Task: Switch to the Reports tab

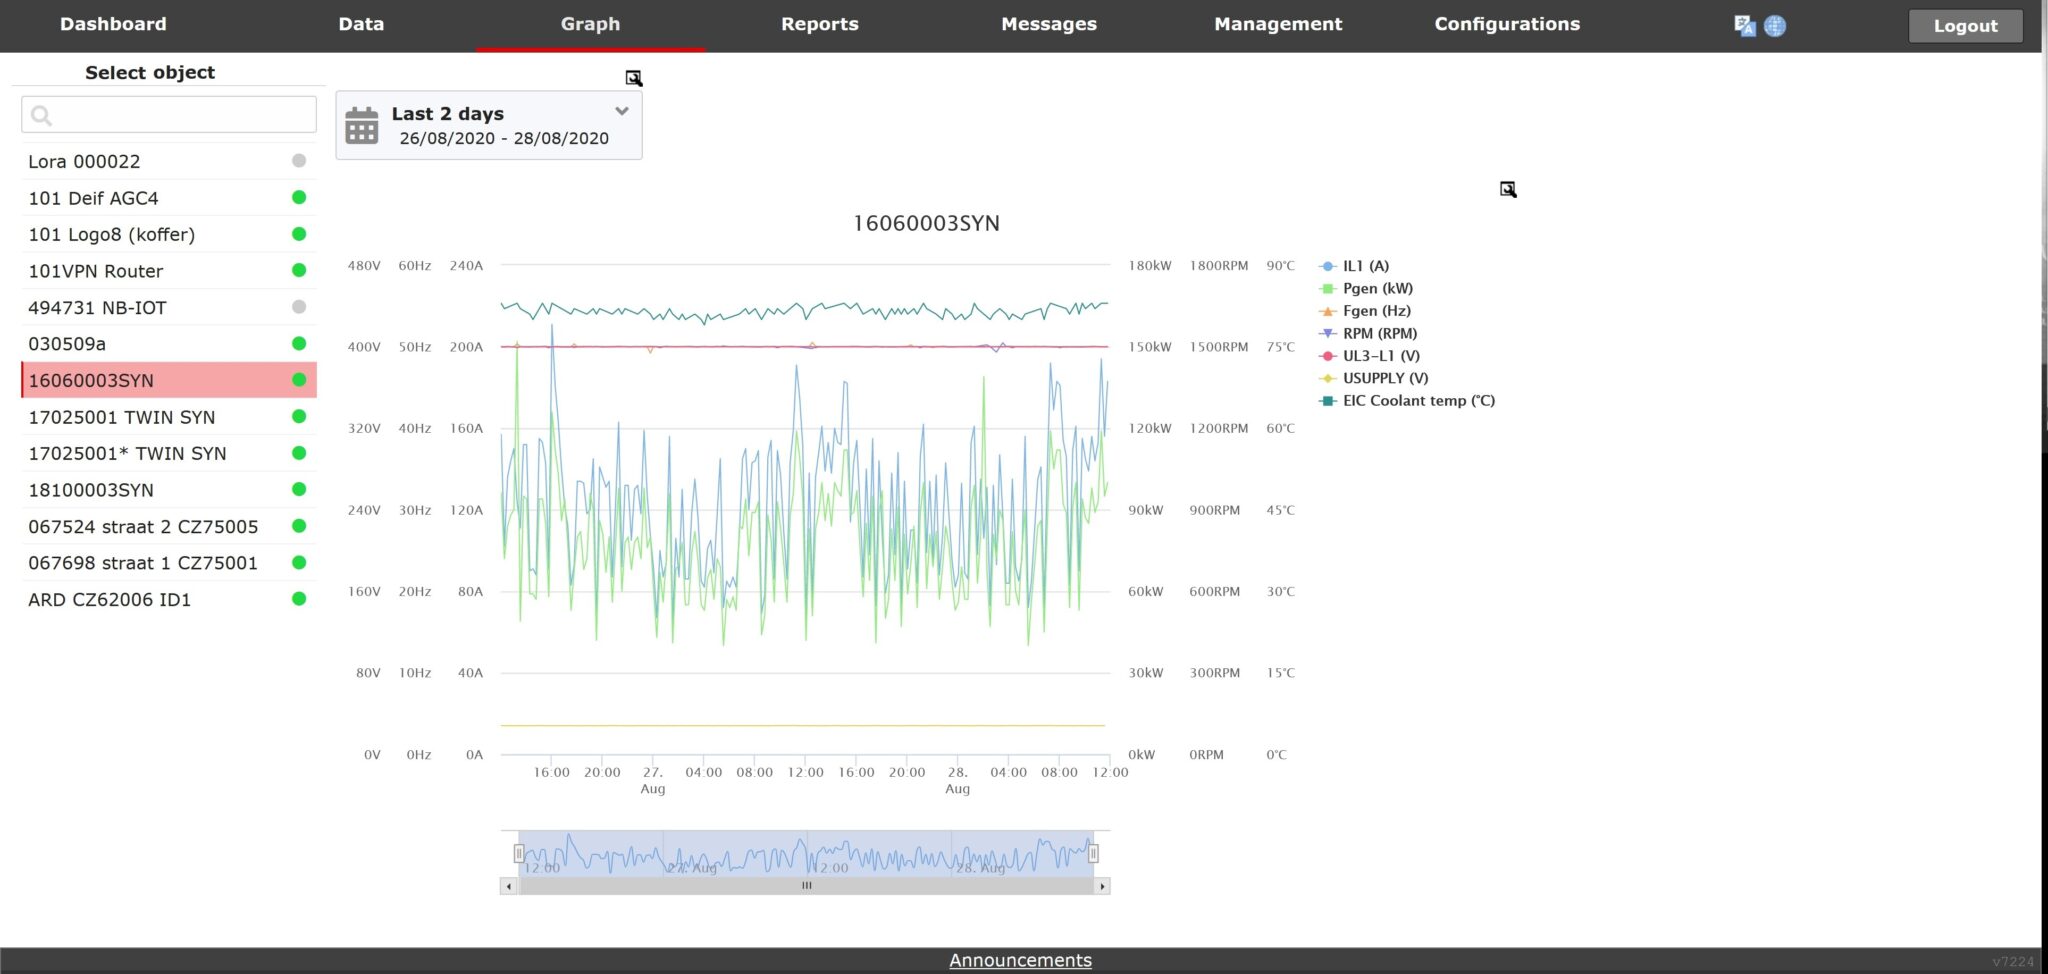Action: (x=820, y=24)
